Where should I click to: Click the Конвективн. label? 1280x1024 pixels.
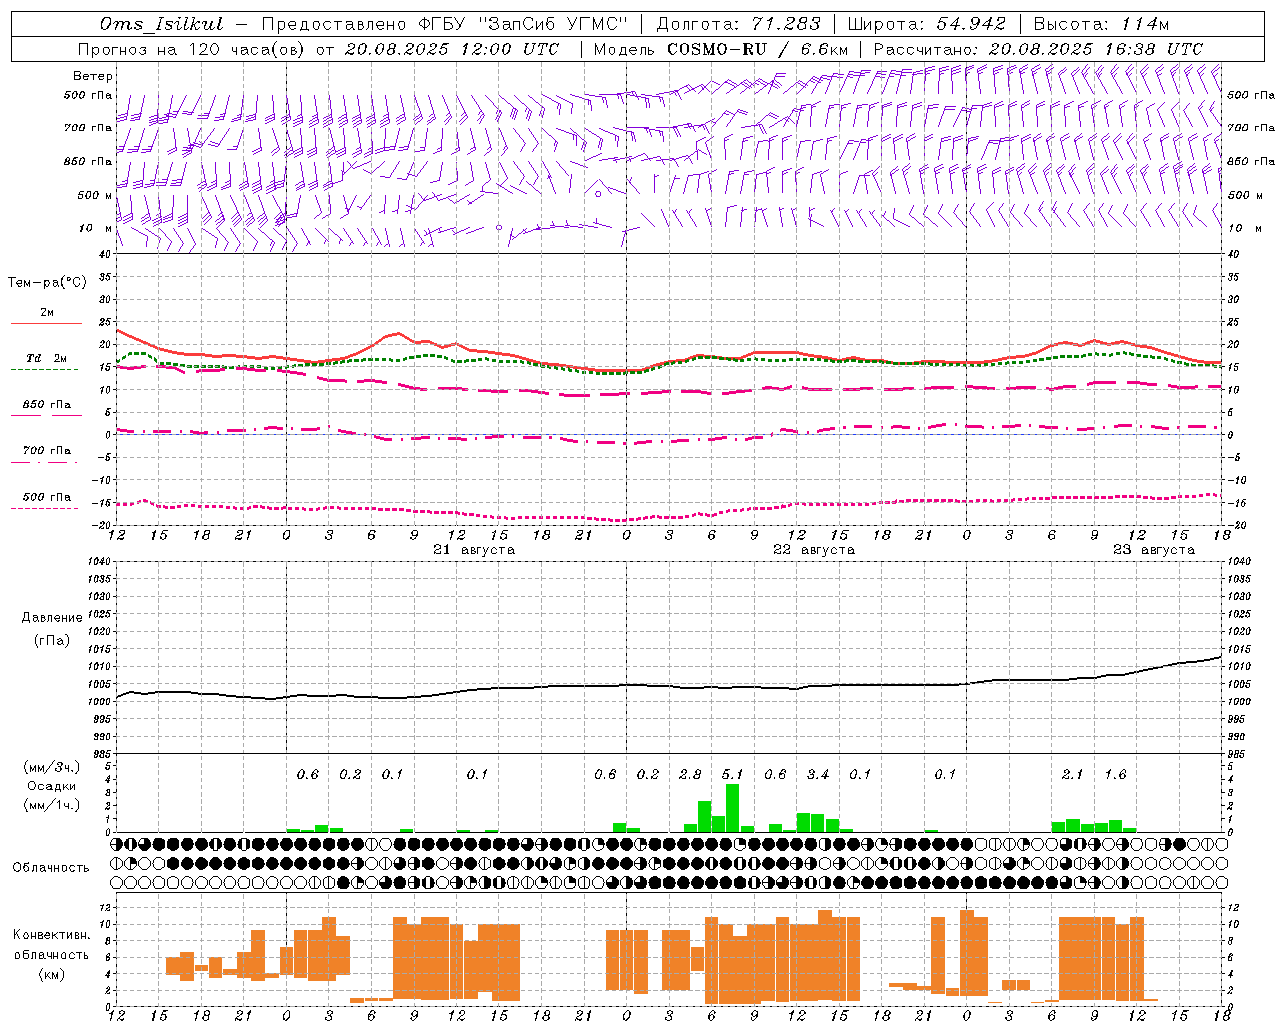coord(51,935)
